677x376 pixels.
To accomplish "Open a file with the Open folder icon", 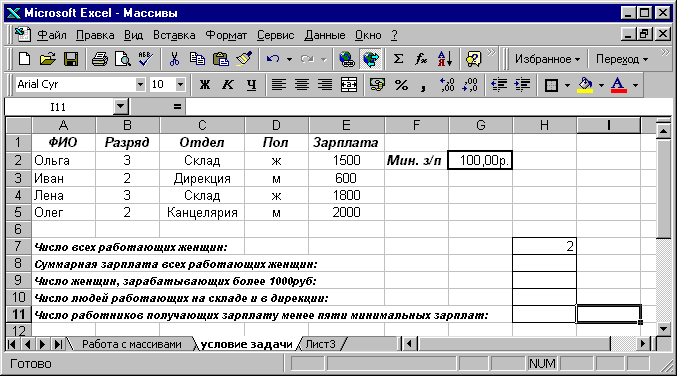I will 47,59.
